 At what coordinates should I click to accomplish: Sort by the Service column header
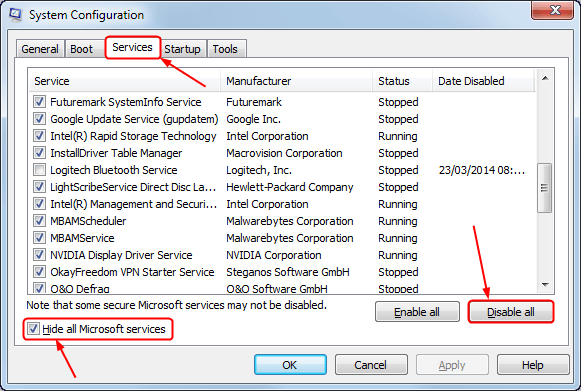124,81
